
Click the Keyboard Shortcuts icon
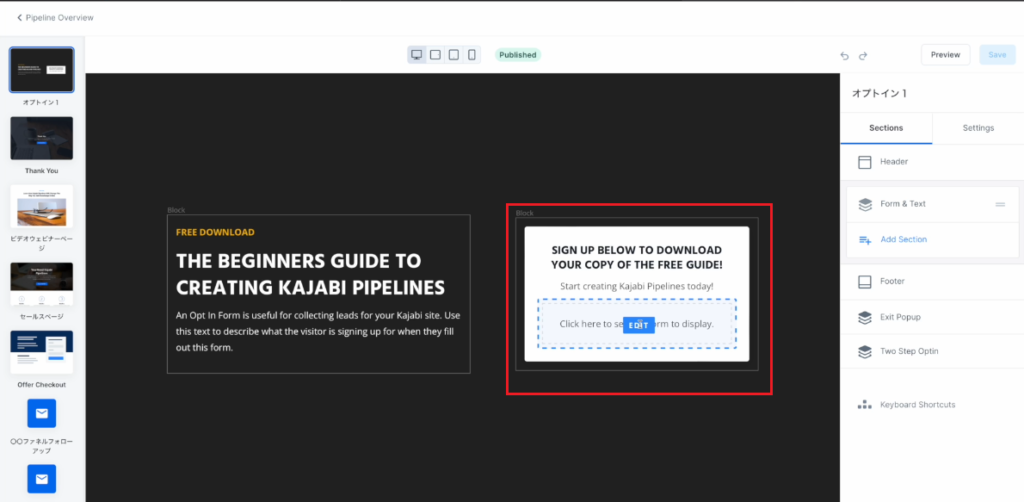pyautogui.click(x=865, y=405)
